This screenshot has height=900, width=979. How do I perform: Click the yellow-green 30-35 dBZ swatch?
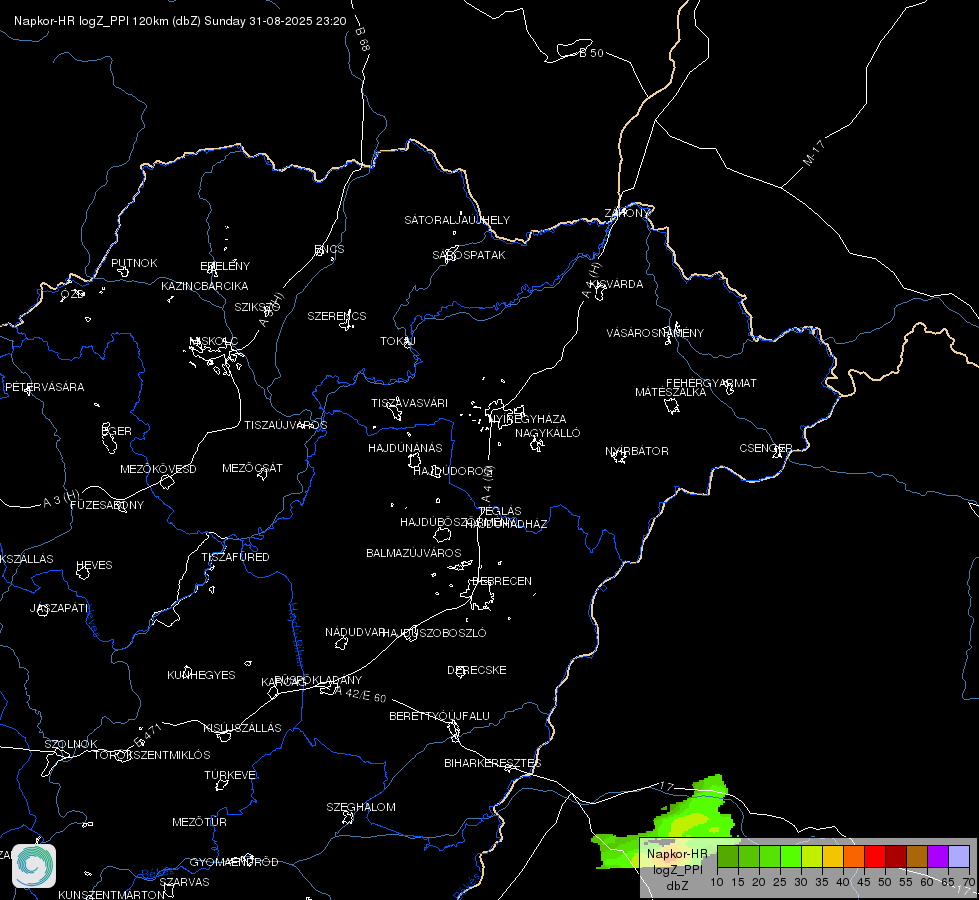812,856
